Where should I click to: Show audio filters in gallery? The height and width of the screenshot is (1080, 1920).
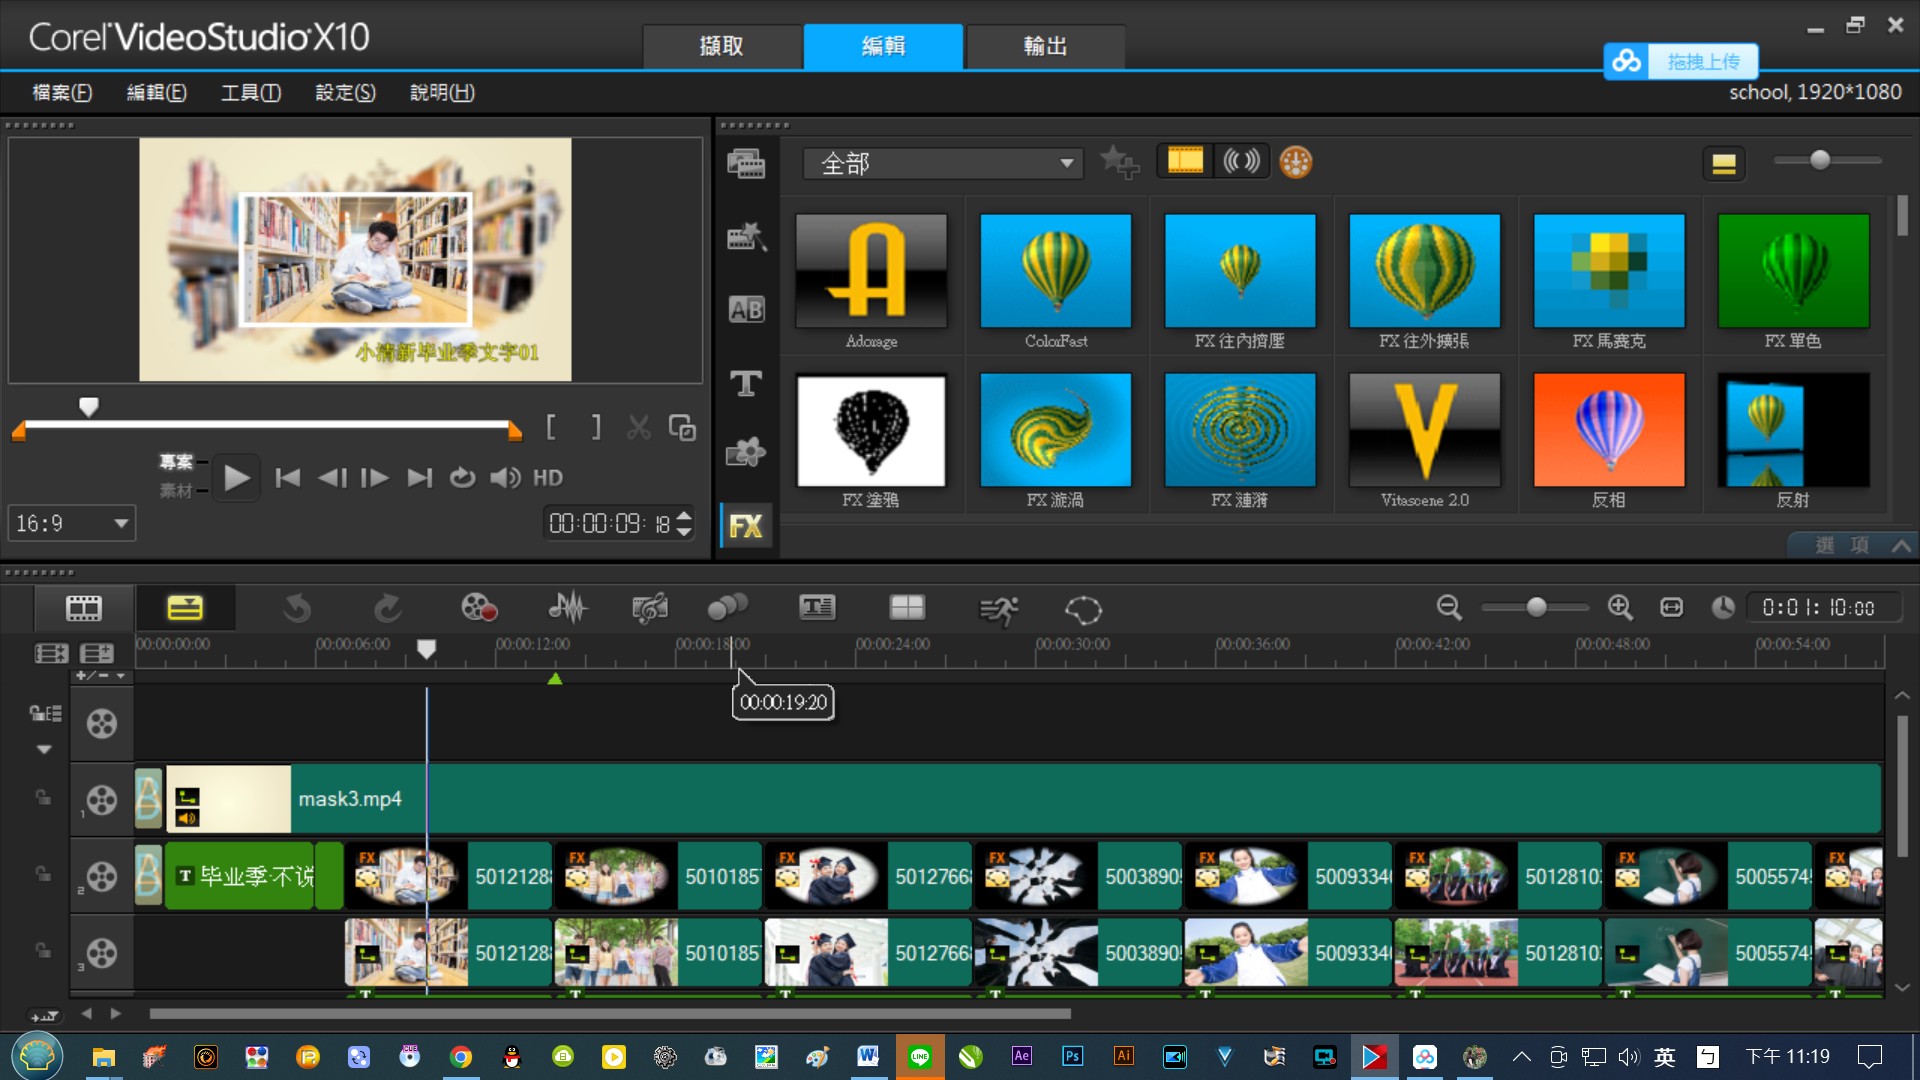(x=1241, y=161)
